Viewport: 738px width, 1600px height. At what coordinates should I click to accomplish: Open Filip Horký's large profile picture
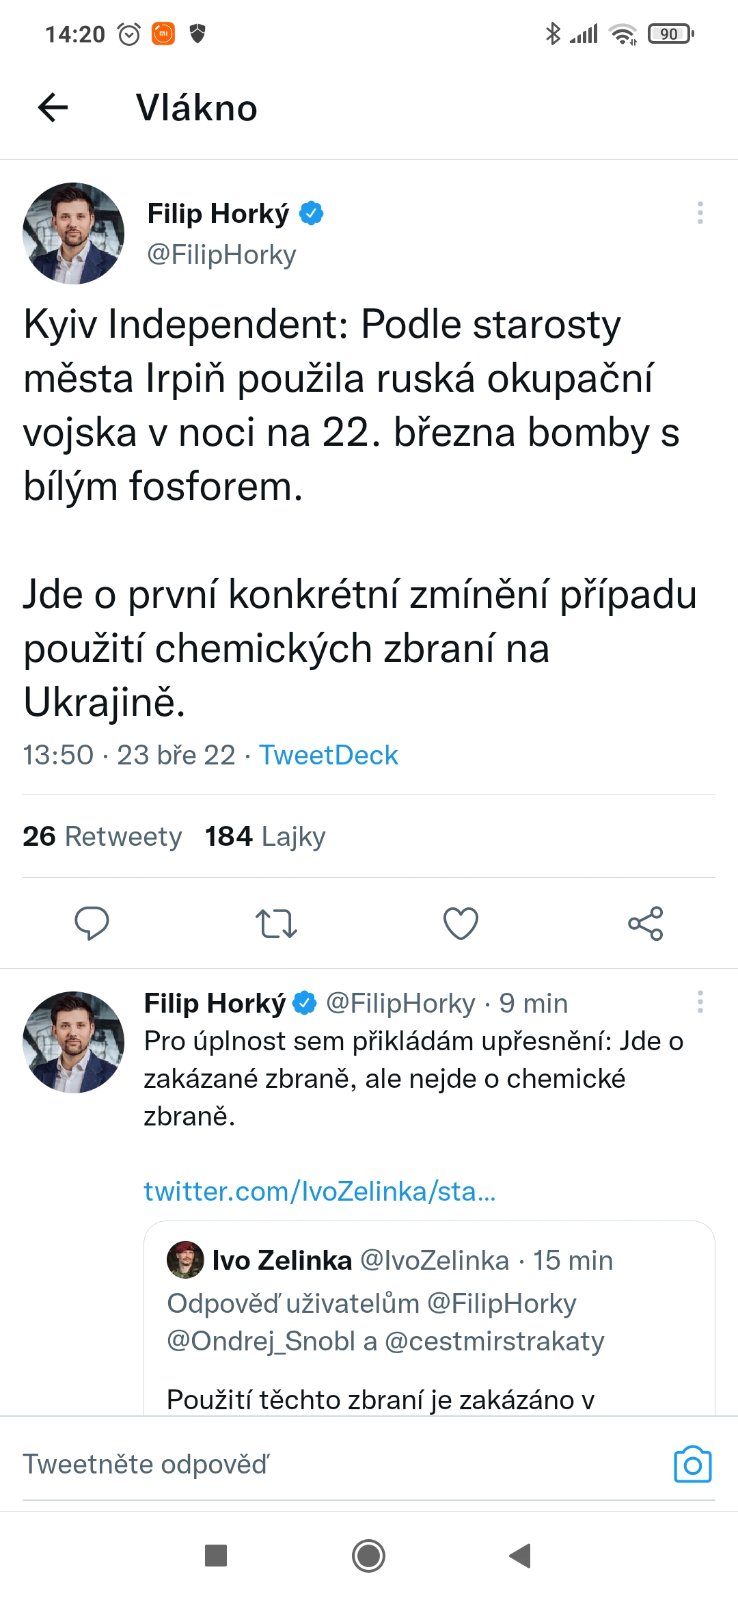pyautogui.click(x=74, y=233)
